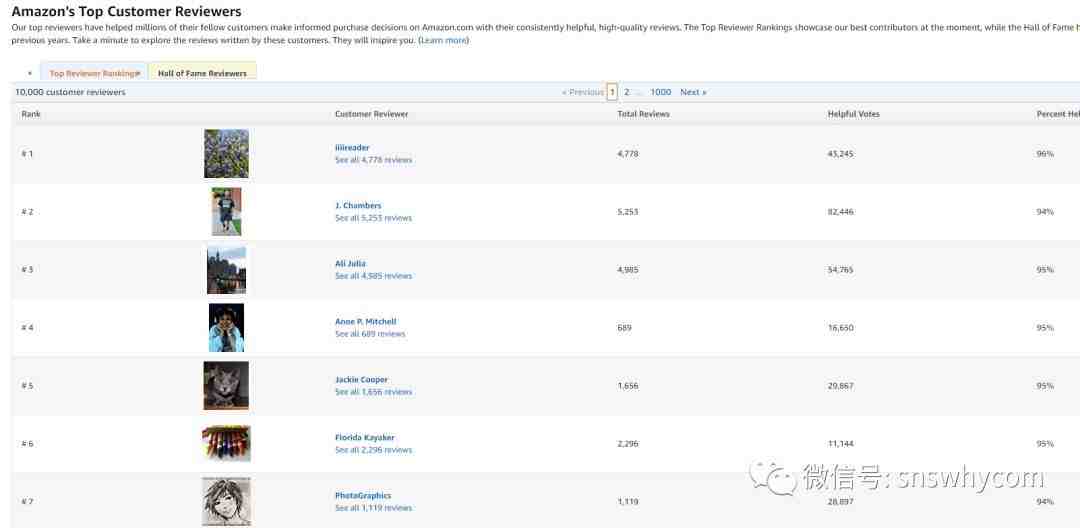The height and width of the screenshot is (528, 1080).
Task: Click helpful votes value 16,650
Action: click(840, 328)
